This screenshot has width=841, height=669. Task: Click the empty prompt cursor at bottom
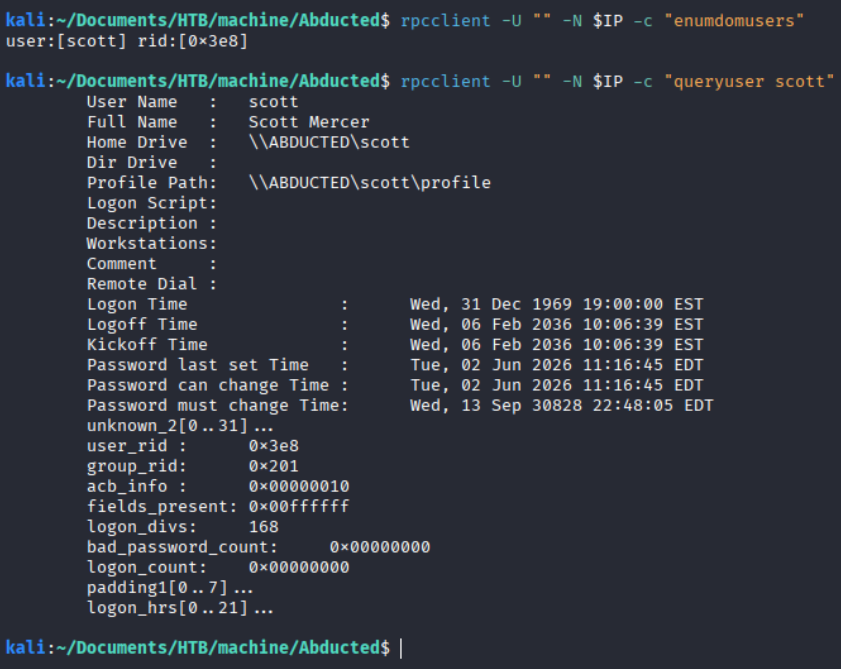pos(401,648)
